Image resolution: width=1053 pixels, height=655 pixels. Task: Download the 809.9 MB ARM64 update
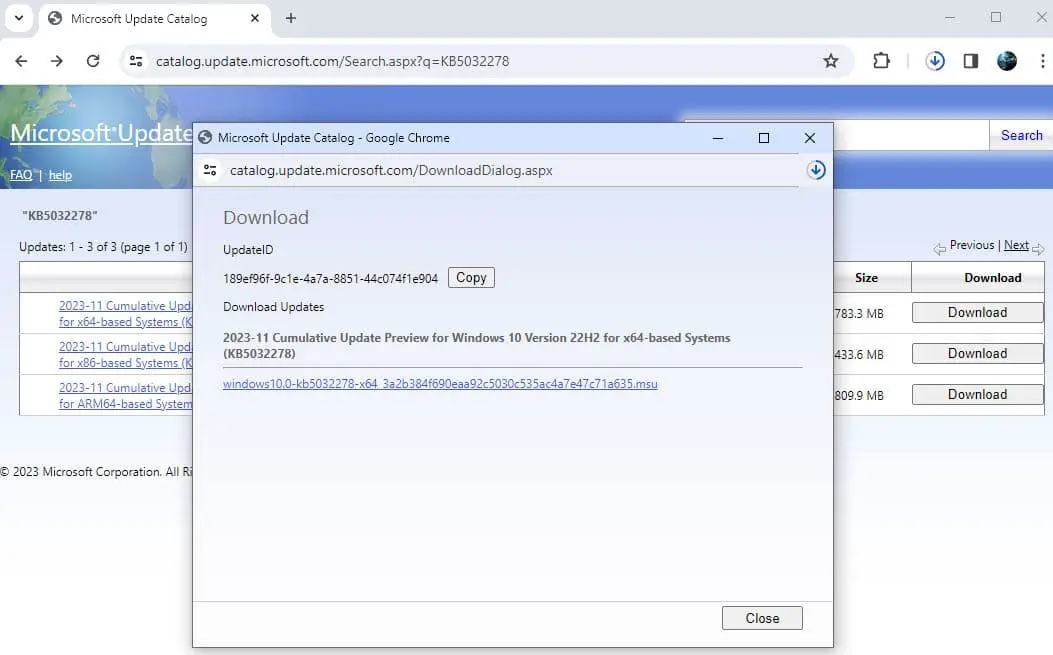pyautogui.click(x=977, y=394)
